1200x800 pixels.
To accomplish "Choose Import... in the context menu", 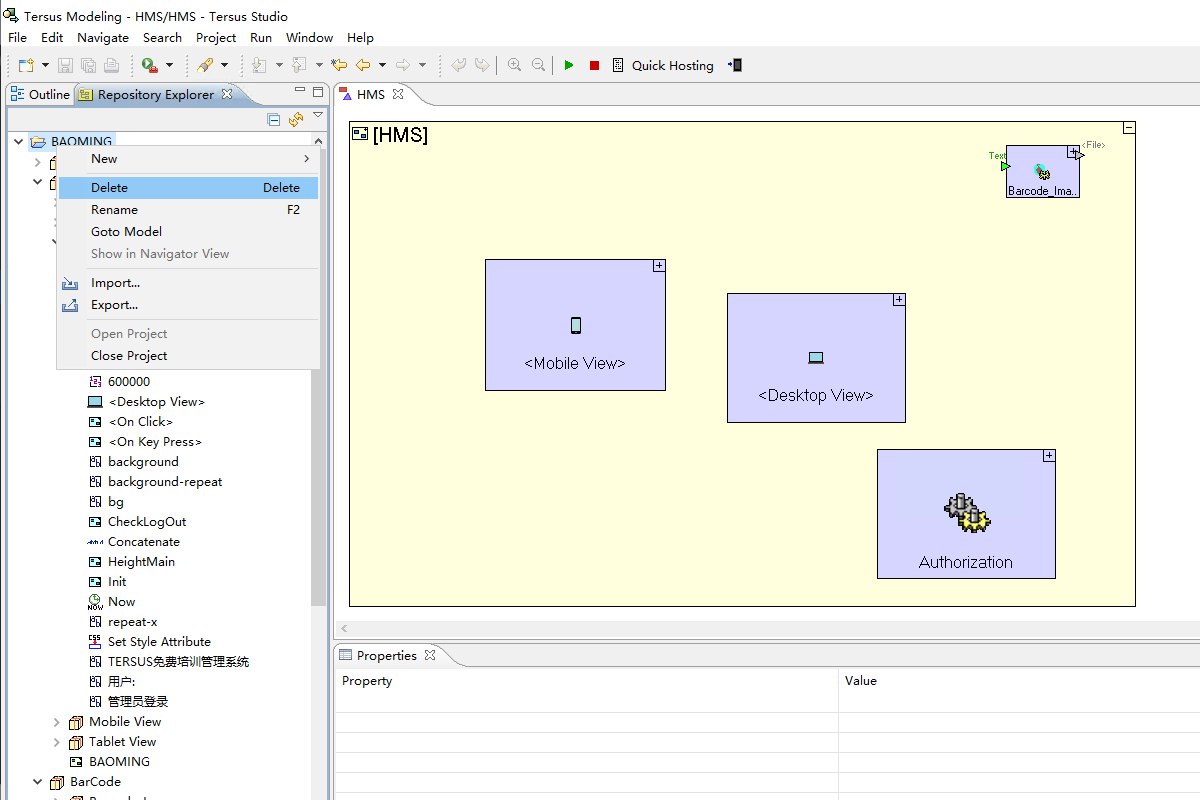I will coord(188,283).
